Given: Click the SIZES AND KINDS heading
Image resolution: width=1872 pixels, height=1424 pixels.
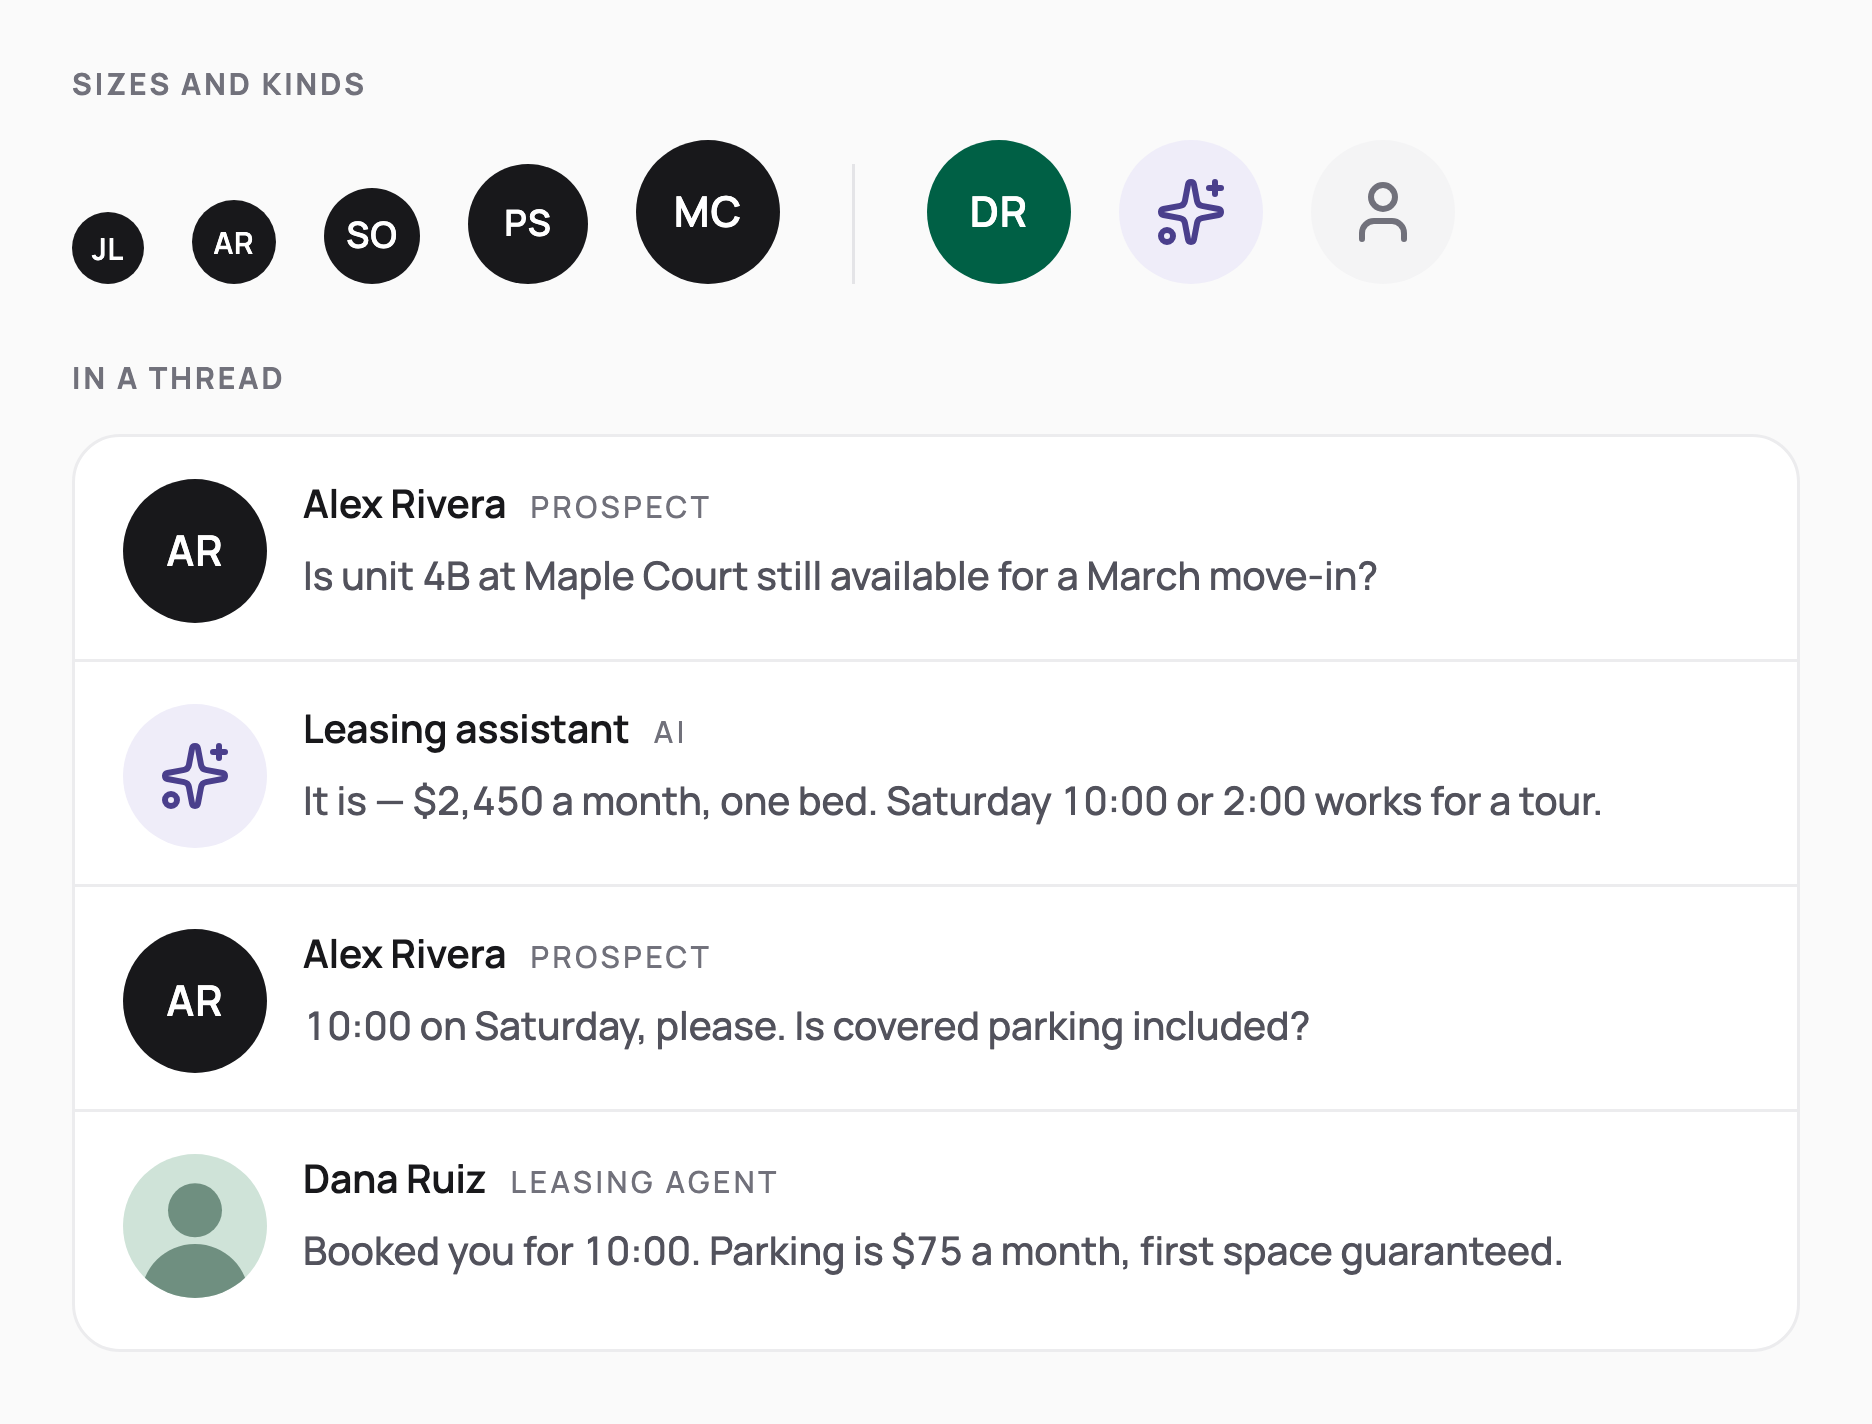Looking at the screenshot, I should tap(219, 85).
